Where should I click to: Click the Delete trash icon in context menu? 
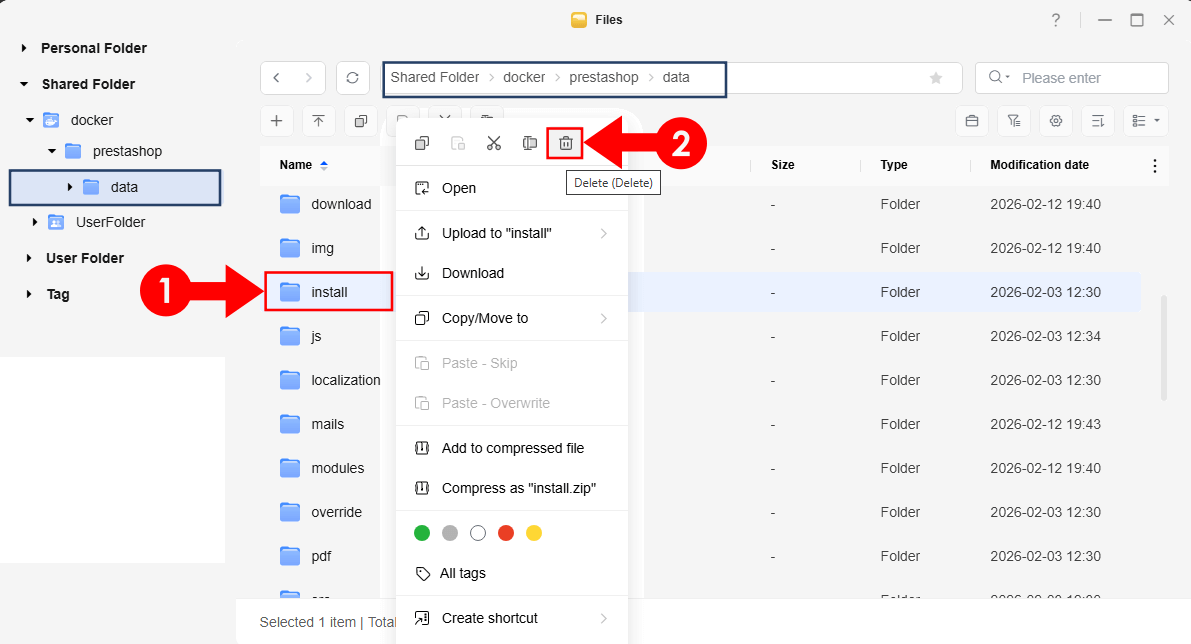[x=565, y=144]
